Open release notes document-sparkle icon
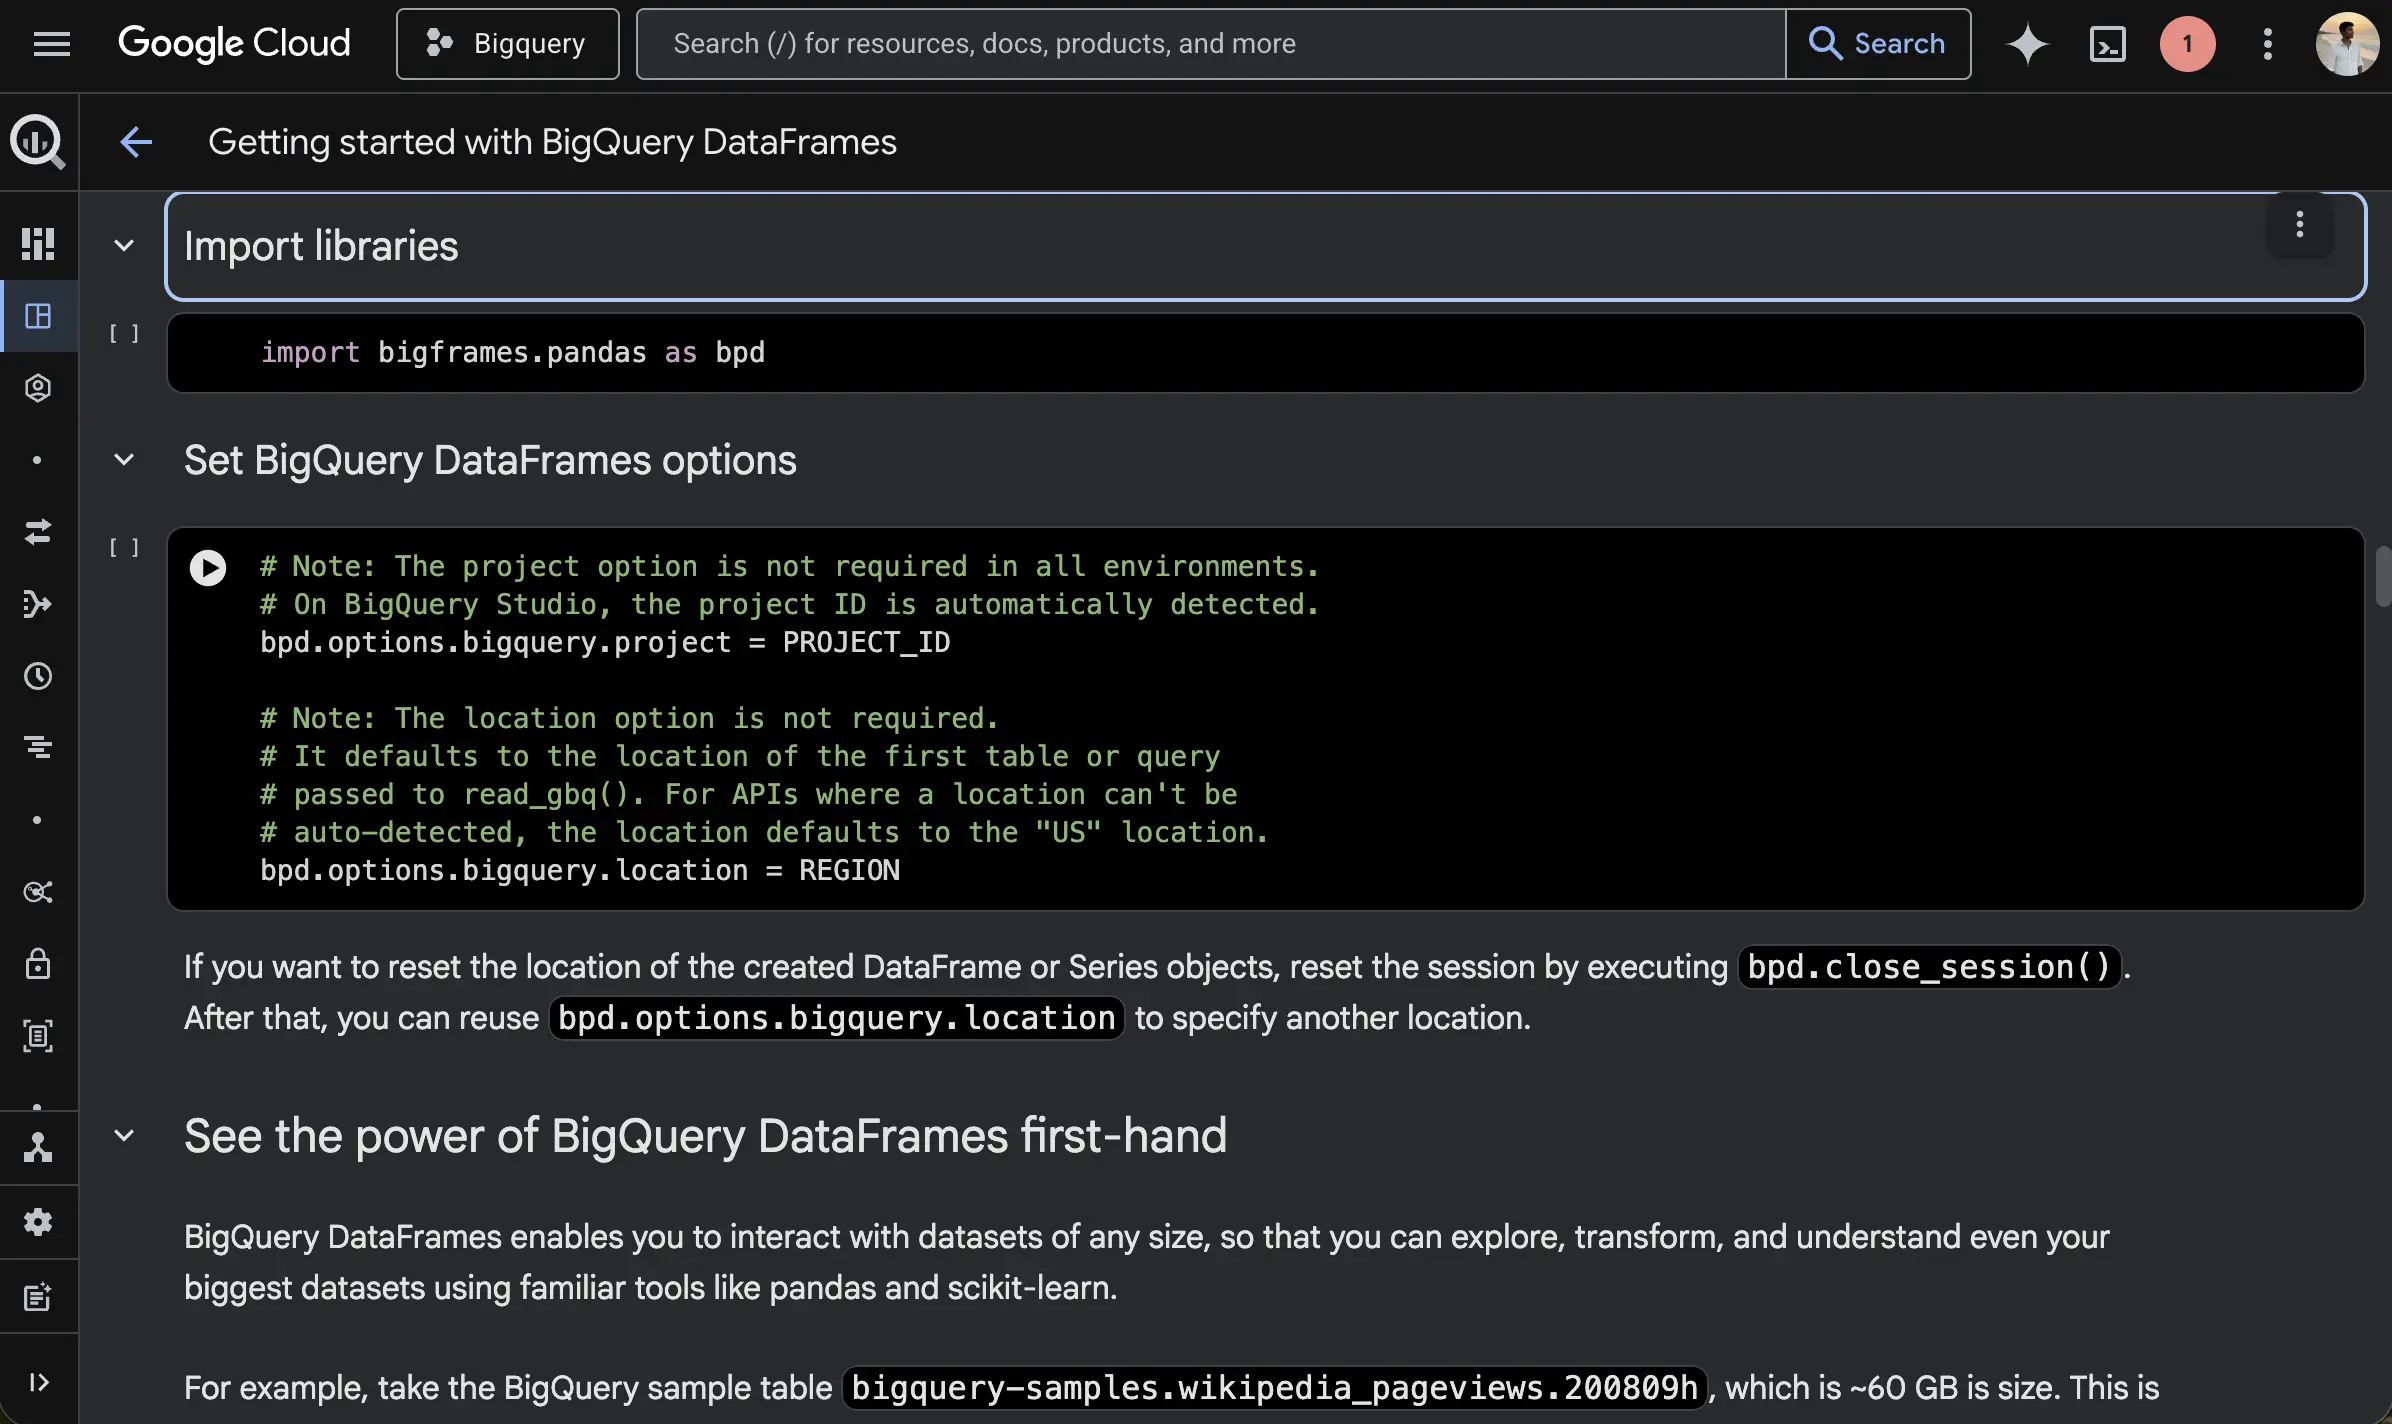The height and width of the screenshot is (1424, 2392). tap(38, 1297)
